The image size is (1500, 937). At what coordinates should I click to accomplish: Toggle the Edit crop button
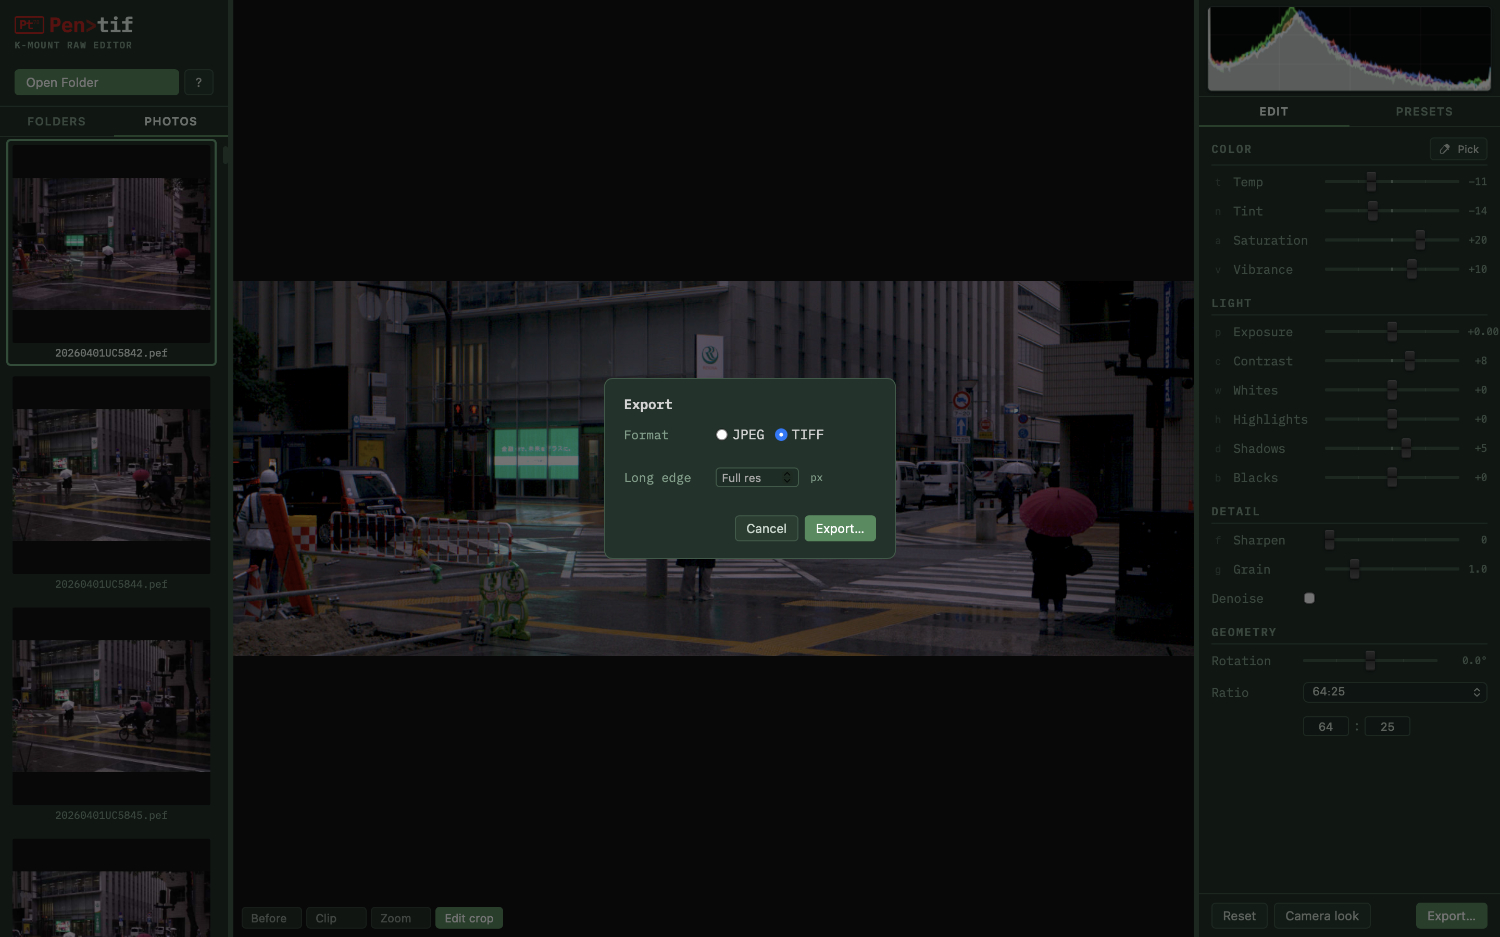468,918
